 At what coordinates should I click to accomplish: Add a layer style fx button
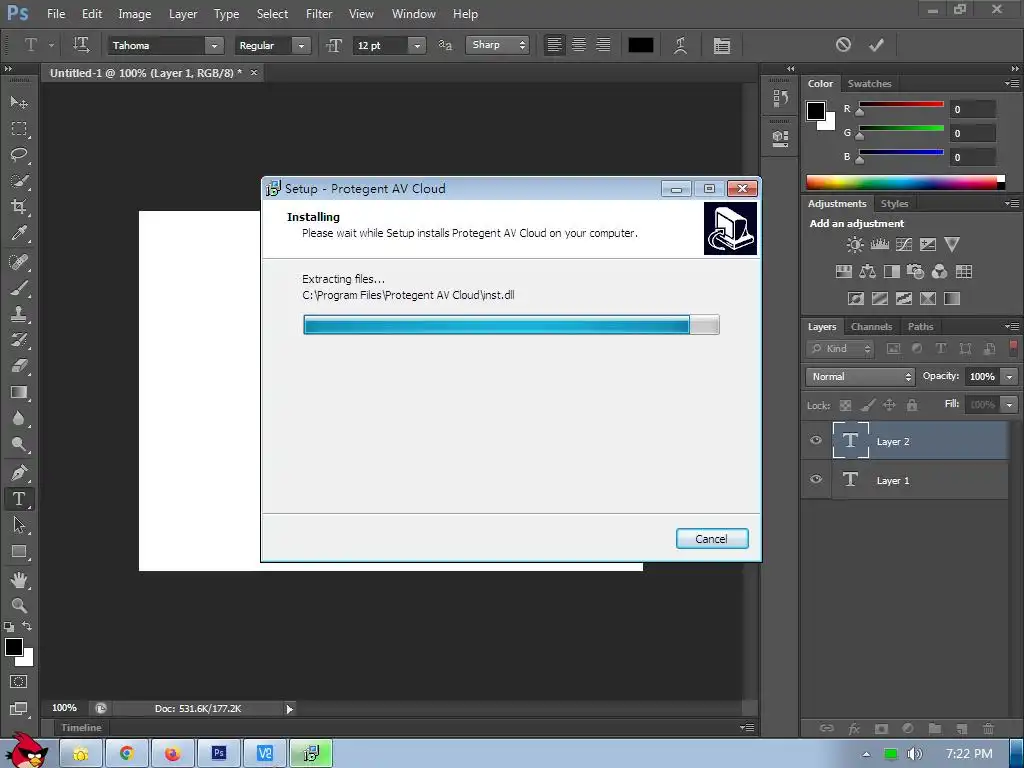[x=854, y=729]
